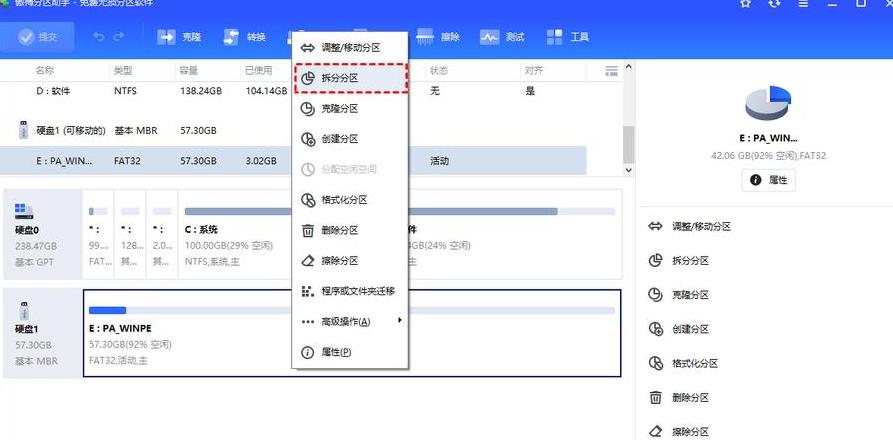Click 克隆分区 in the right panel
Viewport: 893px width, 440px height.
pyautogui.click(x=679, y=295)
